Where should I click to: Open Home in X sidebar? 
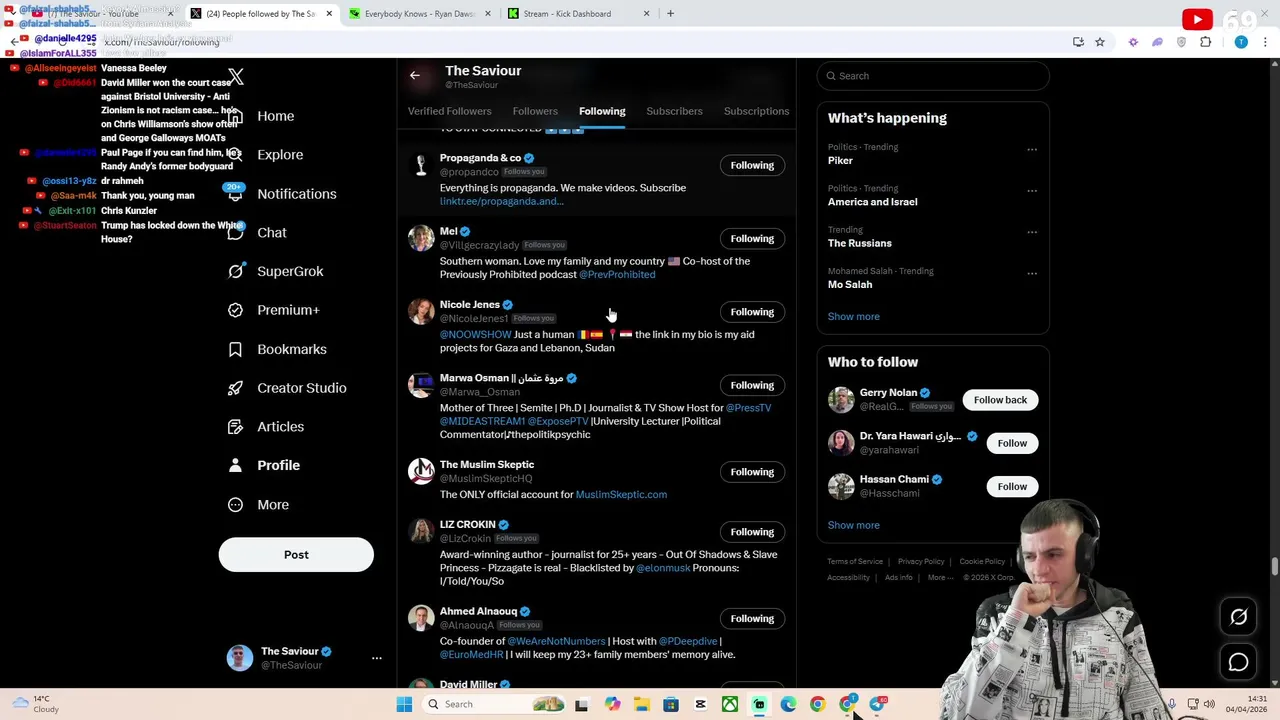pos(275,116)
